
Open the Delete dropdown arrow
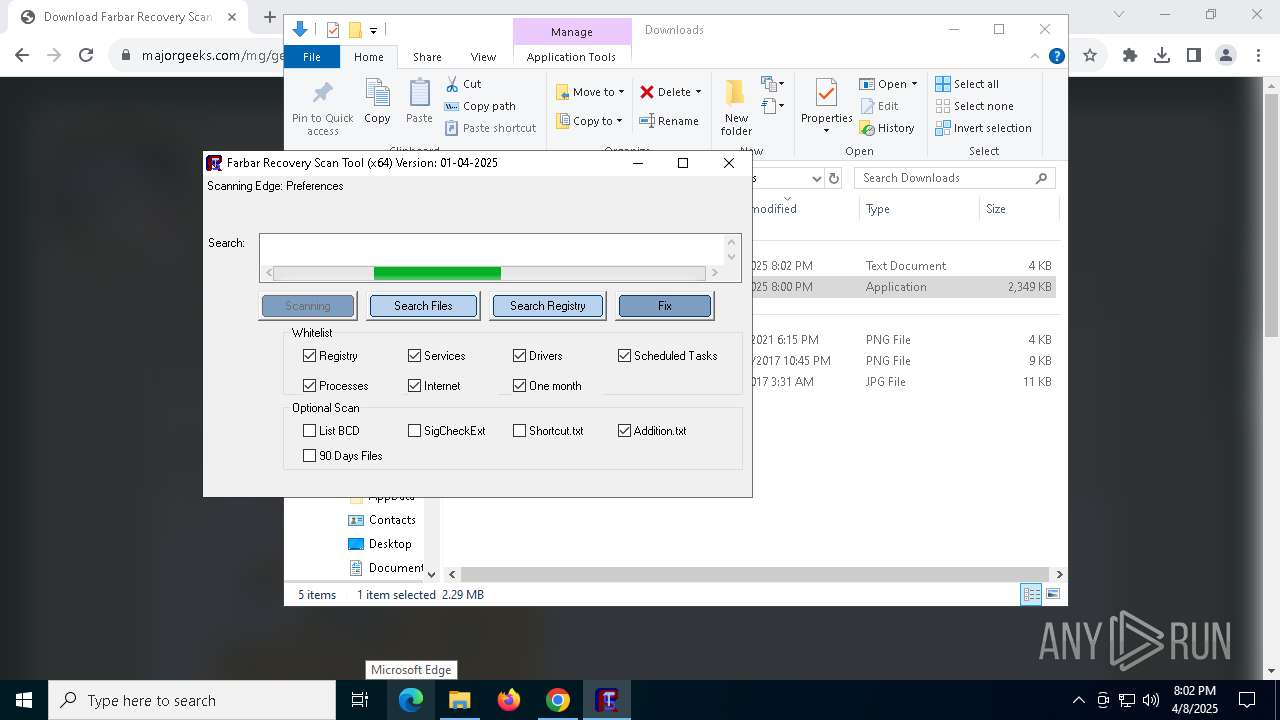pos(698,92)
